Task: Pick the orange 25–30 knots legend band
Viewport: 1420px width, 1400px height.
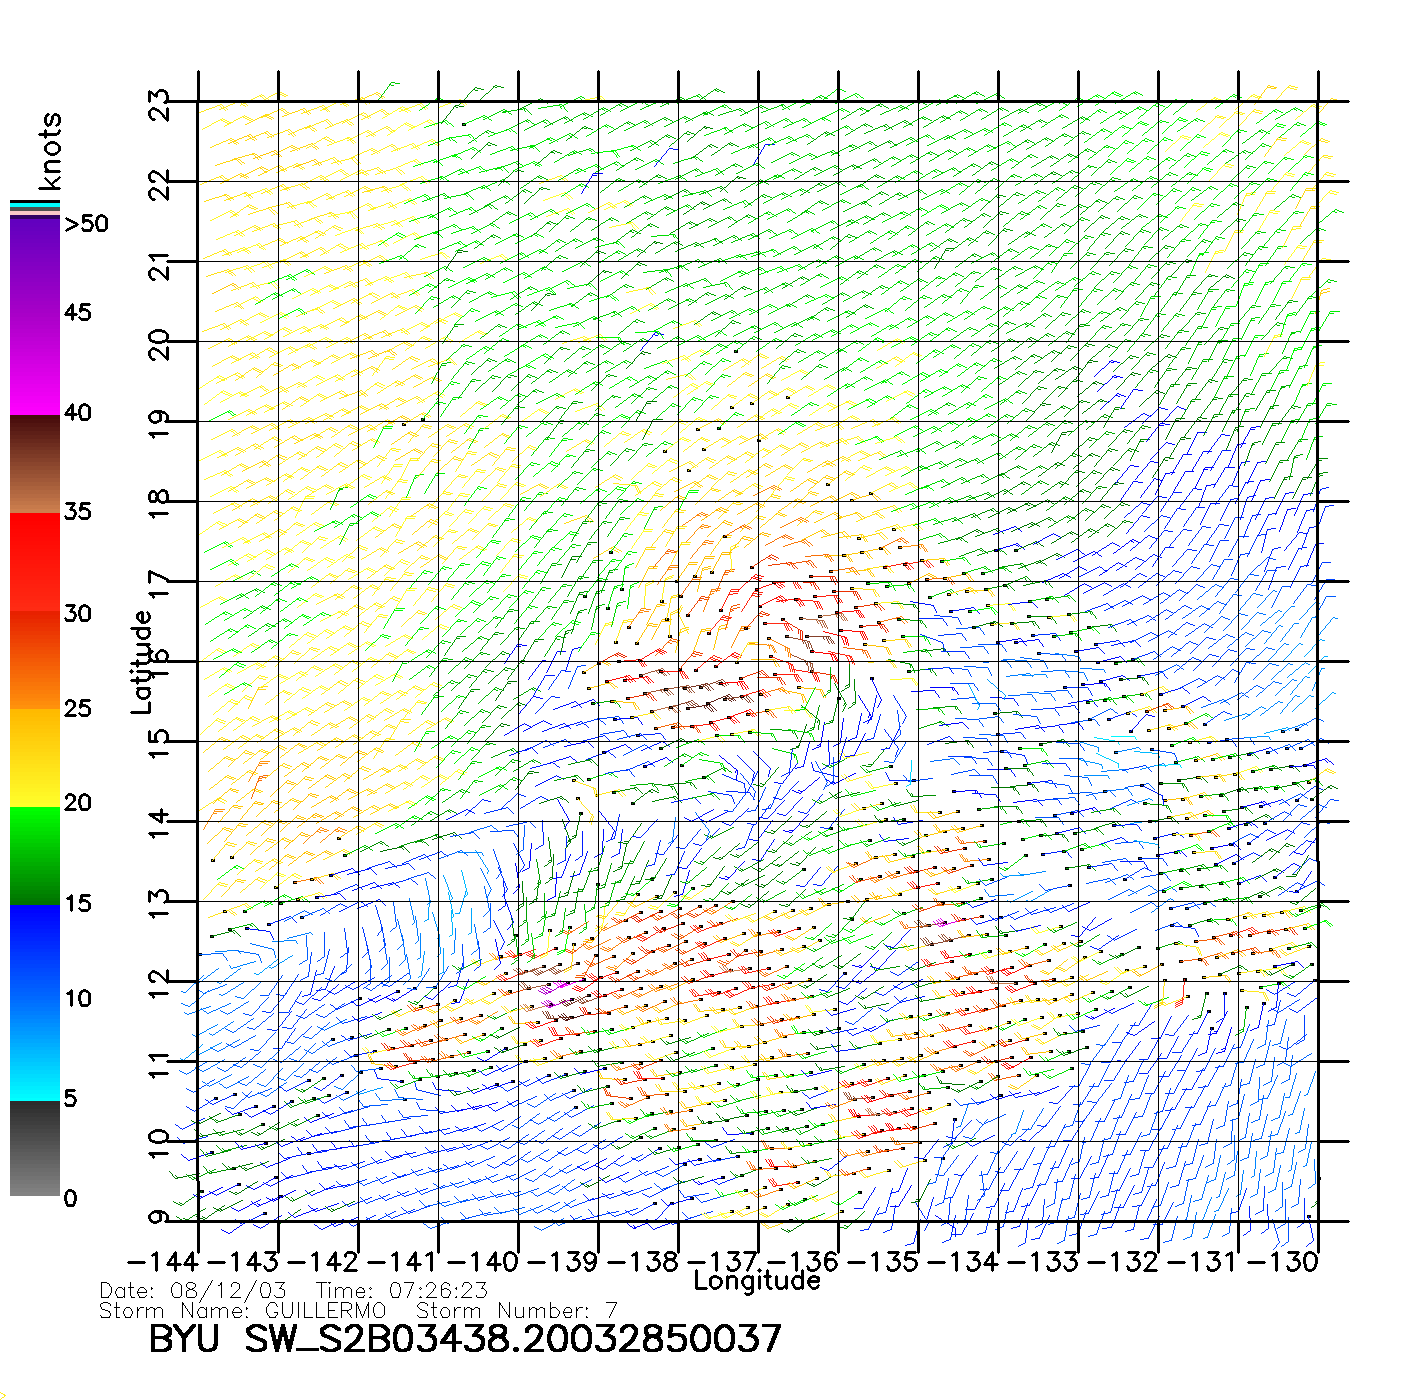Action: click(x=35, y=660)
